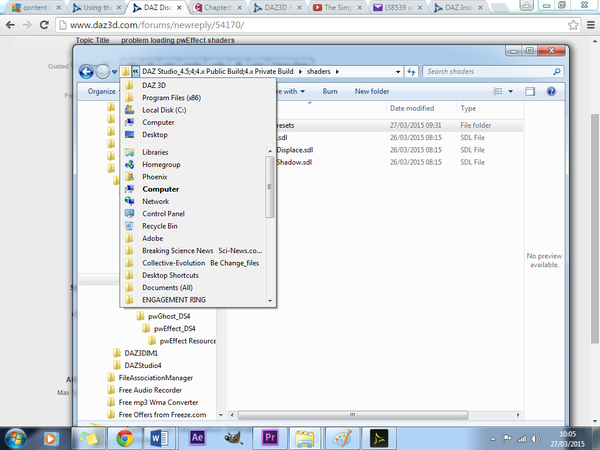
Task: Click the search magnifier icon
Action: point(557,72)
